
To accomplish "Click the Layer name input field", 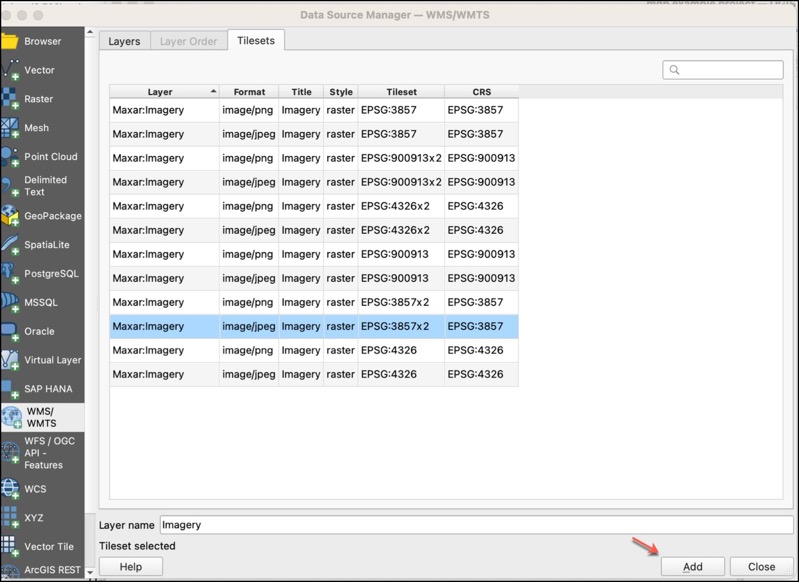I will [x=476, y=525].
